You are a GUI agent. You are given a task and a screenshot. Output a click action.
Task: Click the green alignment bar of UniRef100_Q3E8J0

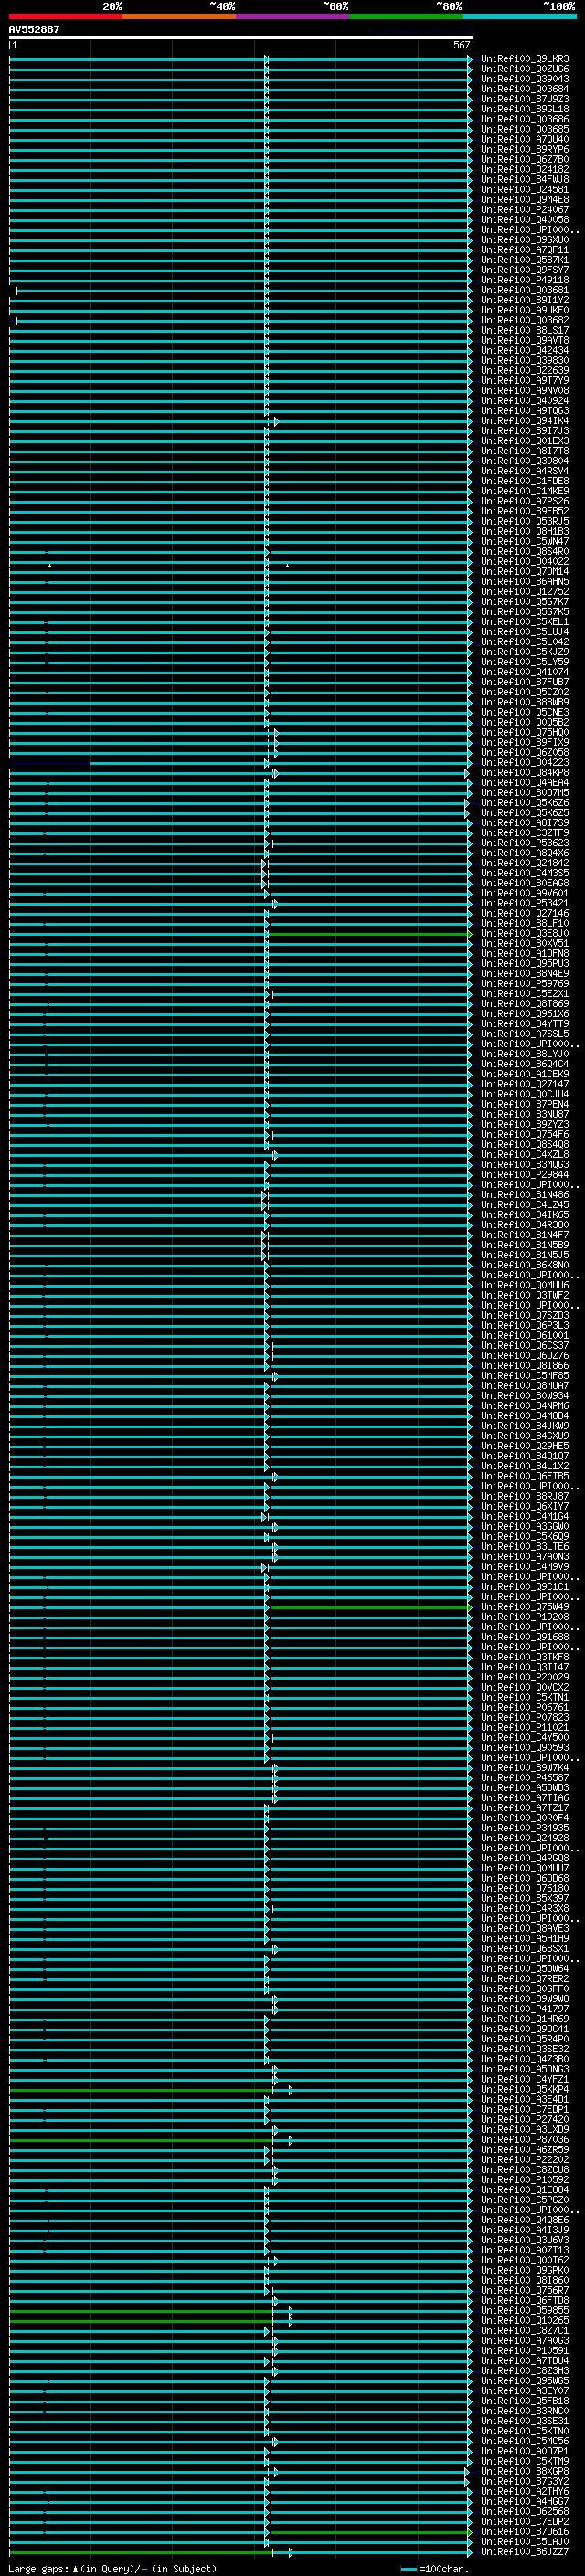(370, 934)
